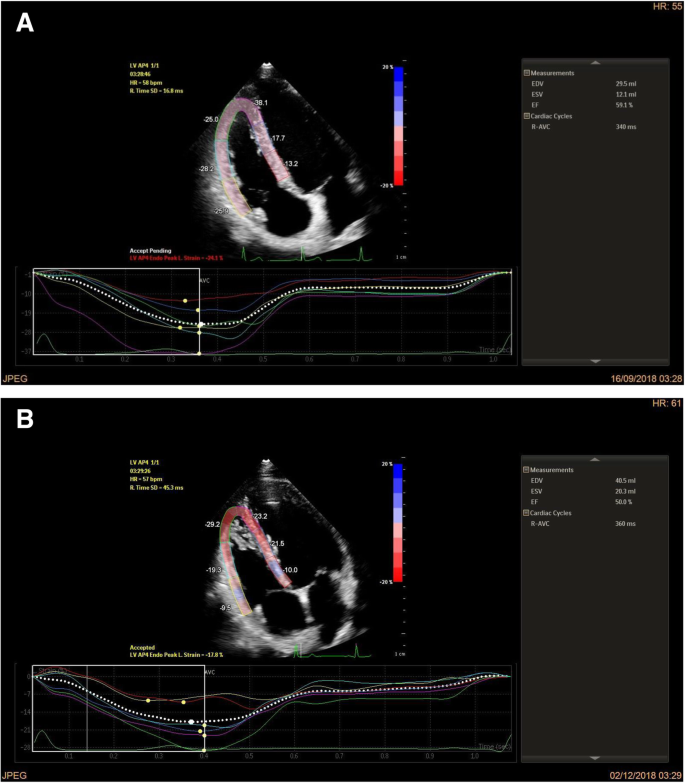Click the 03:28:46 time label

[x=140, y=74]
